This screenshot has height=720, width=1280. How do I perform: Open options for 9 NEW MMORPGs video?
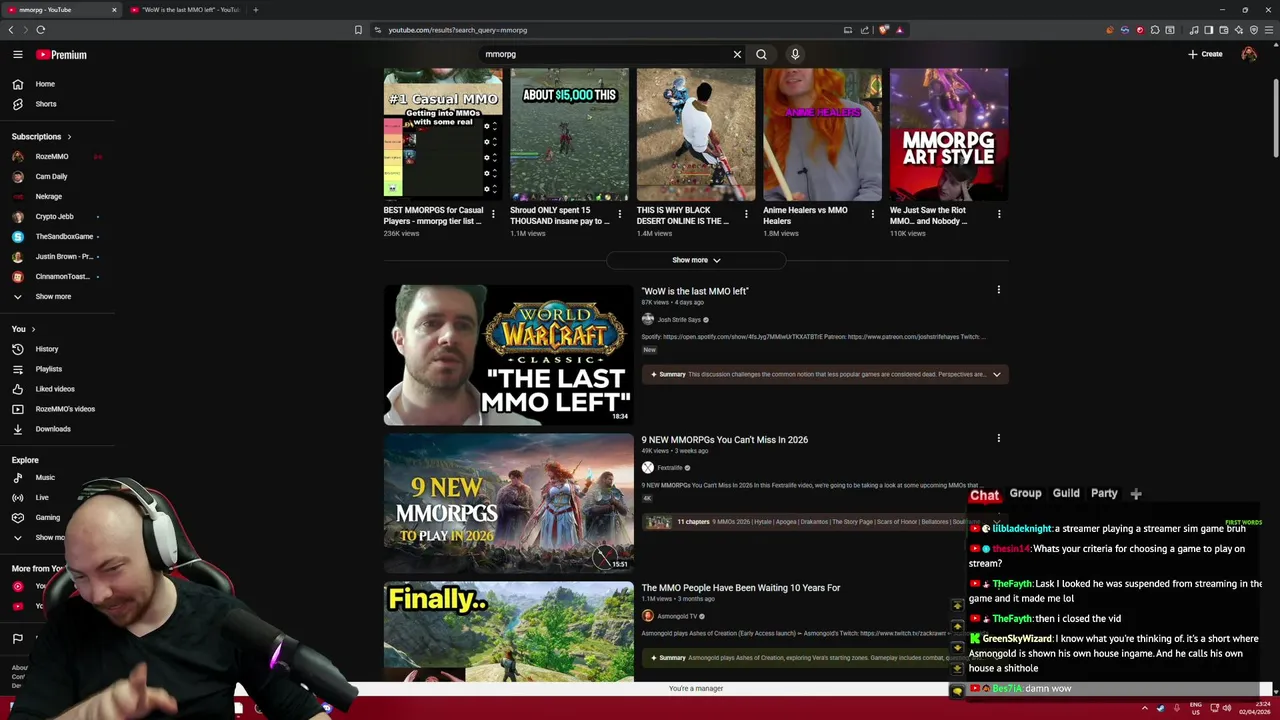point(998,438)
